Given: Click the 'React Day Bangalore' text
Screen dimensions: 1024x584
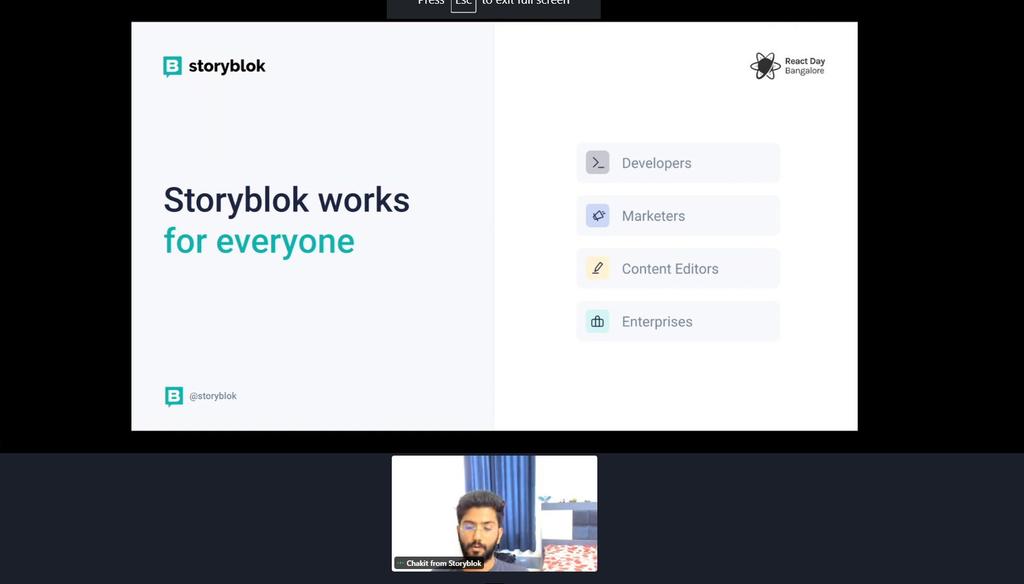Looking at the screenshot, I should [805, 66].
